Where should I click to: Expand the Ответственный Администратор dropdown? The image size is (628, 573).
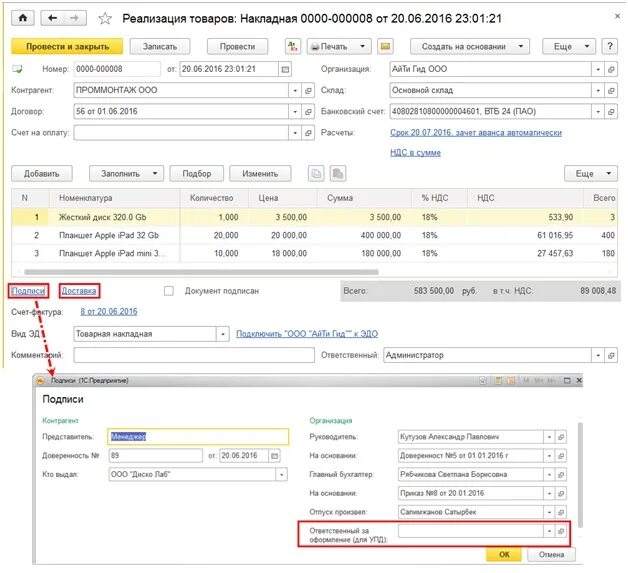tap(598, 355)
